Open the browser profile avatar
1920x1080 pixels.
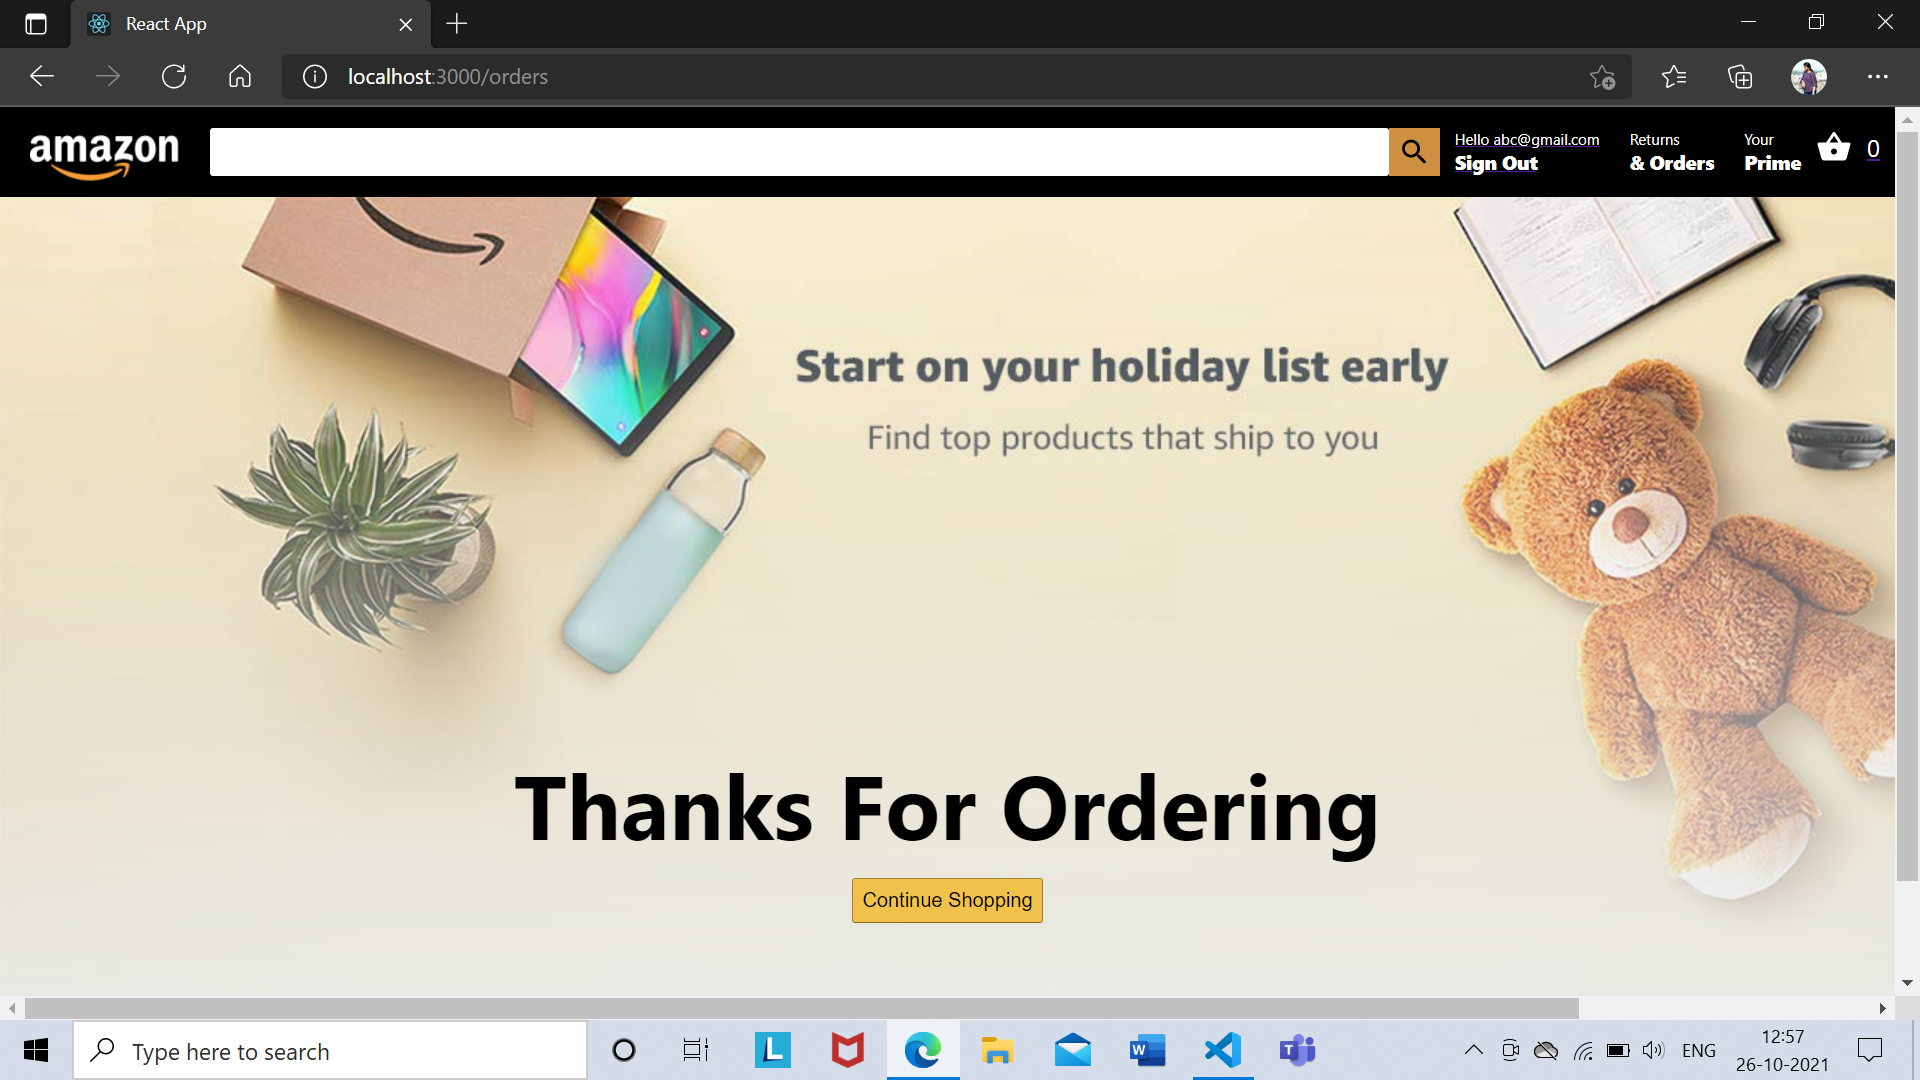coord(1809,77)
